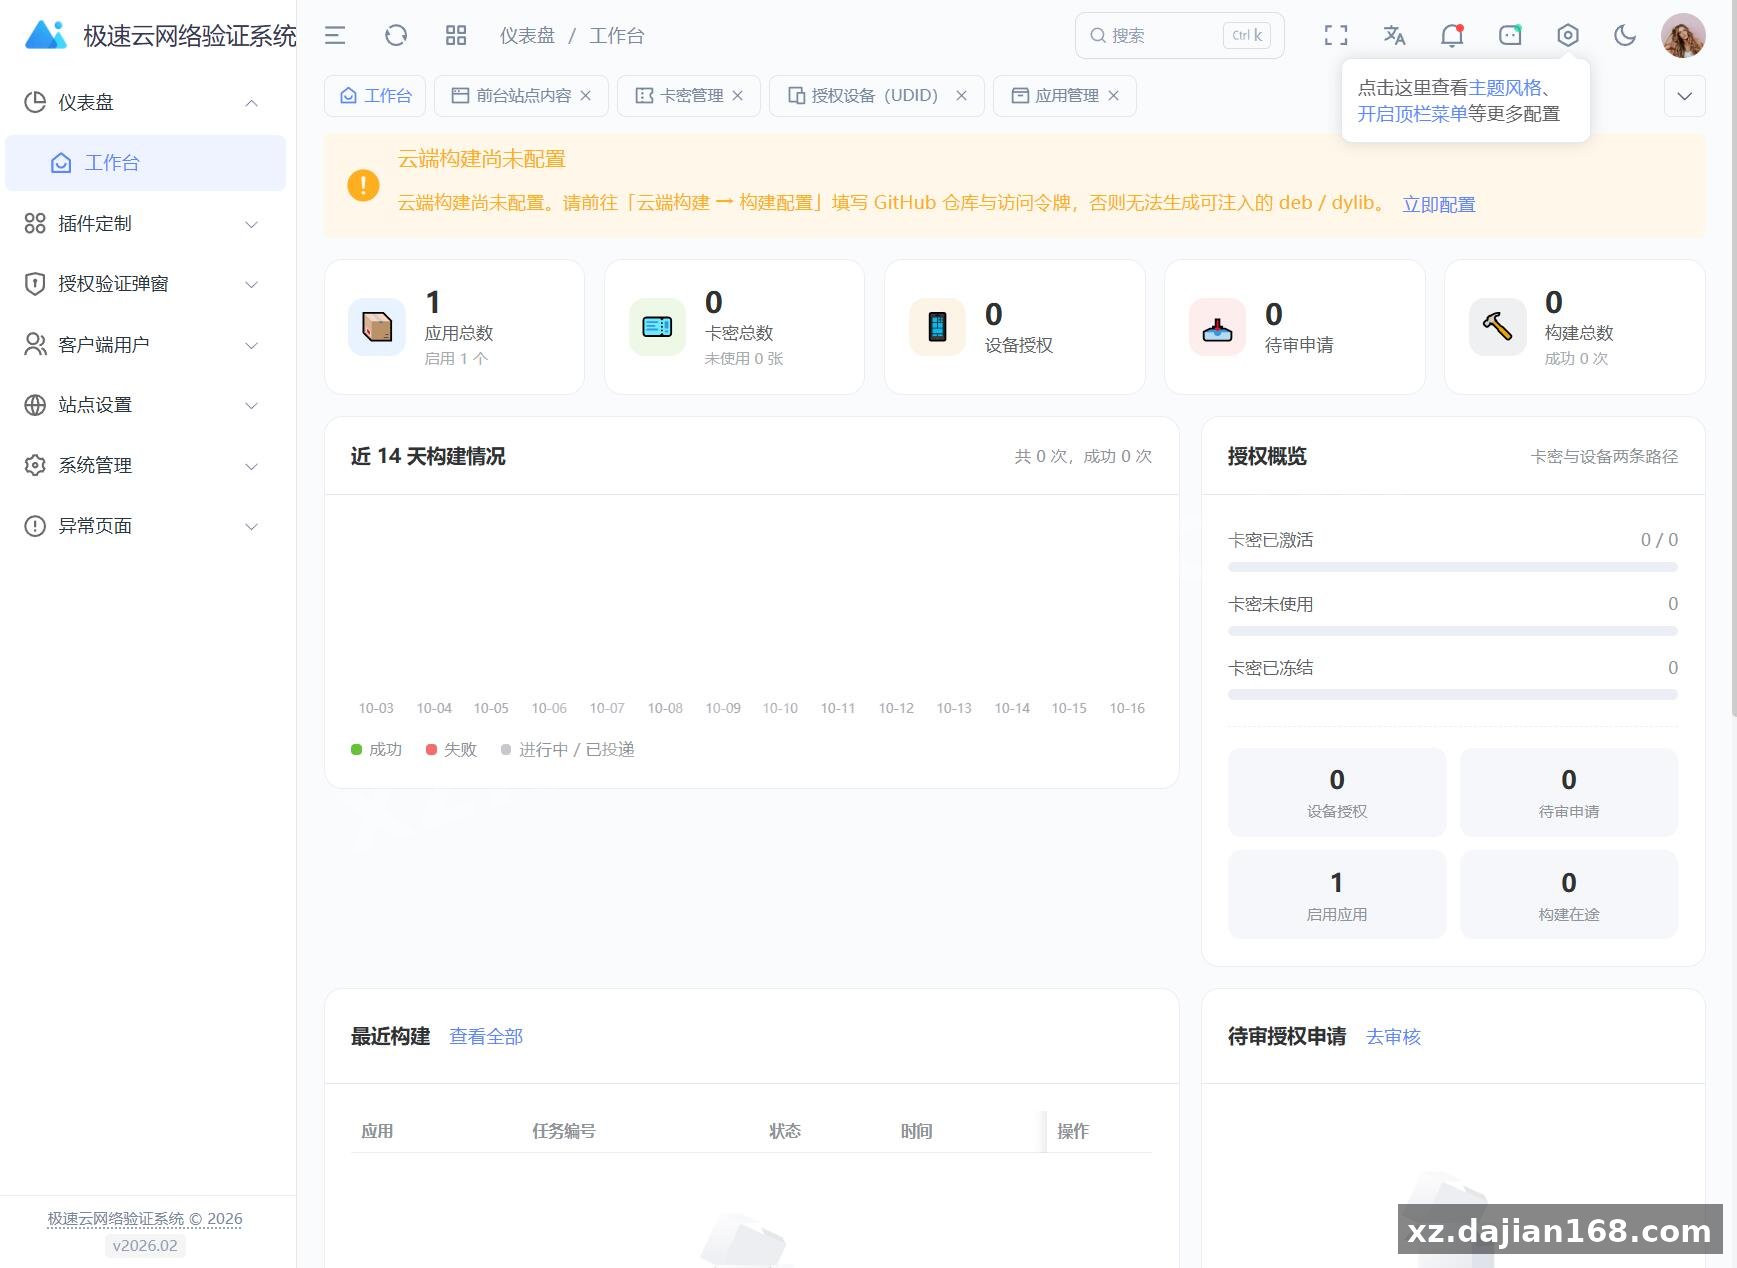This screenshot has width=1737, height=1268.
Task: Click the 启用应用 overview tile
Action: (1337, 895)
